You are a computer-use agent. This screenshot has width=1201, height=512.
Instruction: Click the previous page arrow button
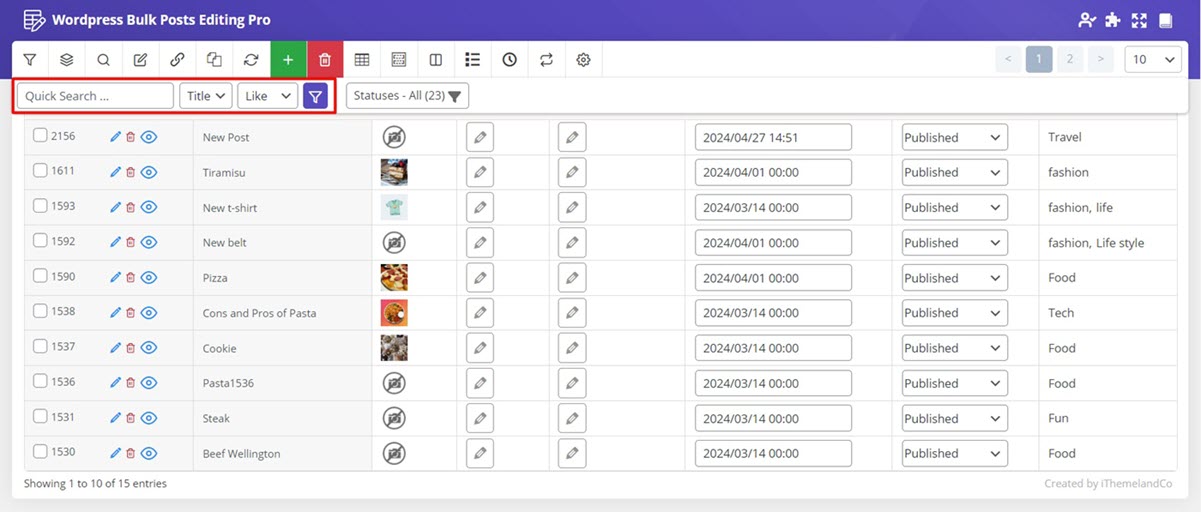pyautogui.click(x=1008, y=60)
